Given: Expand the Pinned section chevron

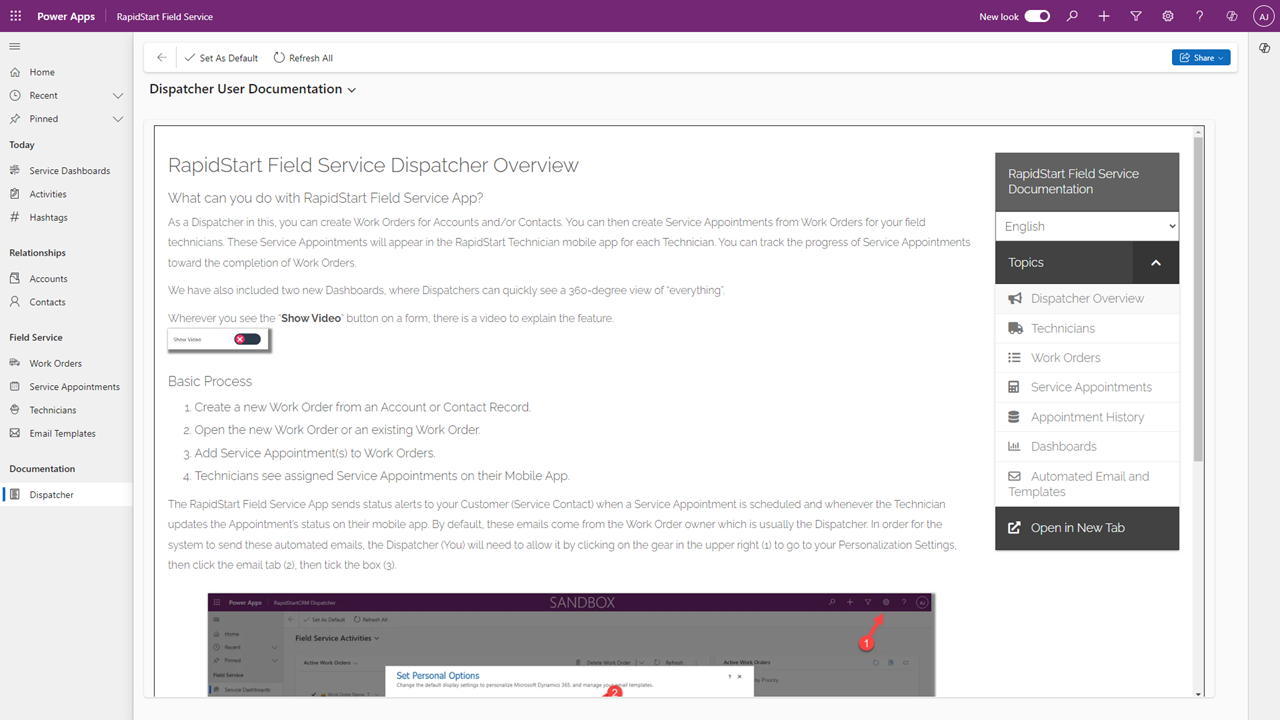Looking at the screenshot, I should [x=118, y=119].
